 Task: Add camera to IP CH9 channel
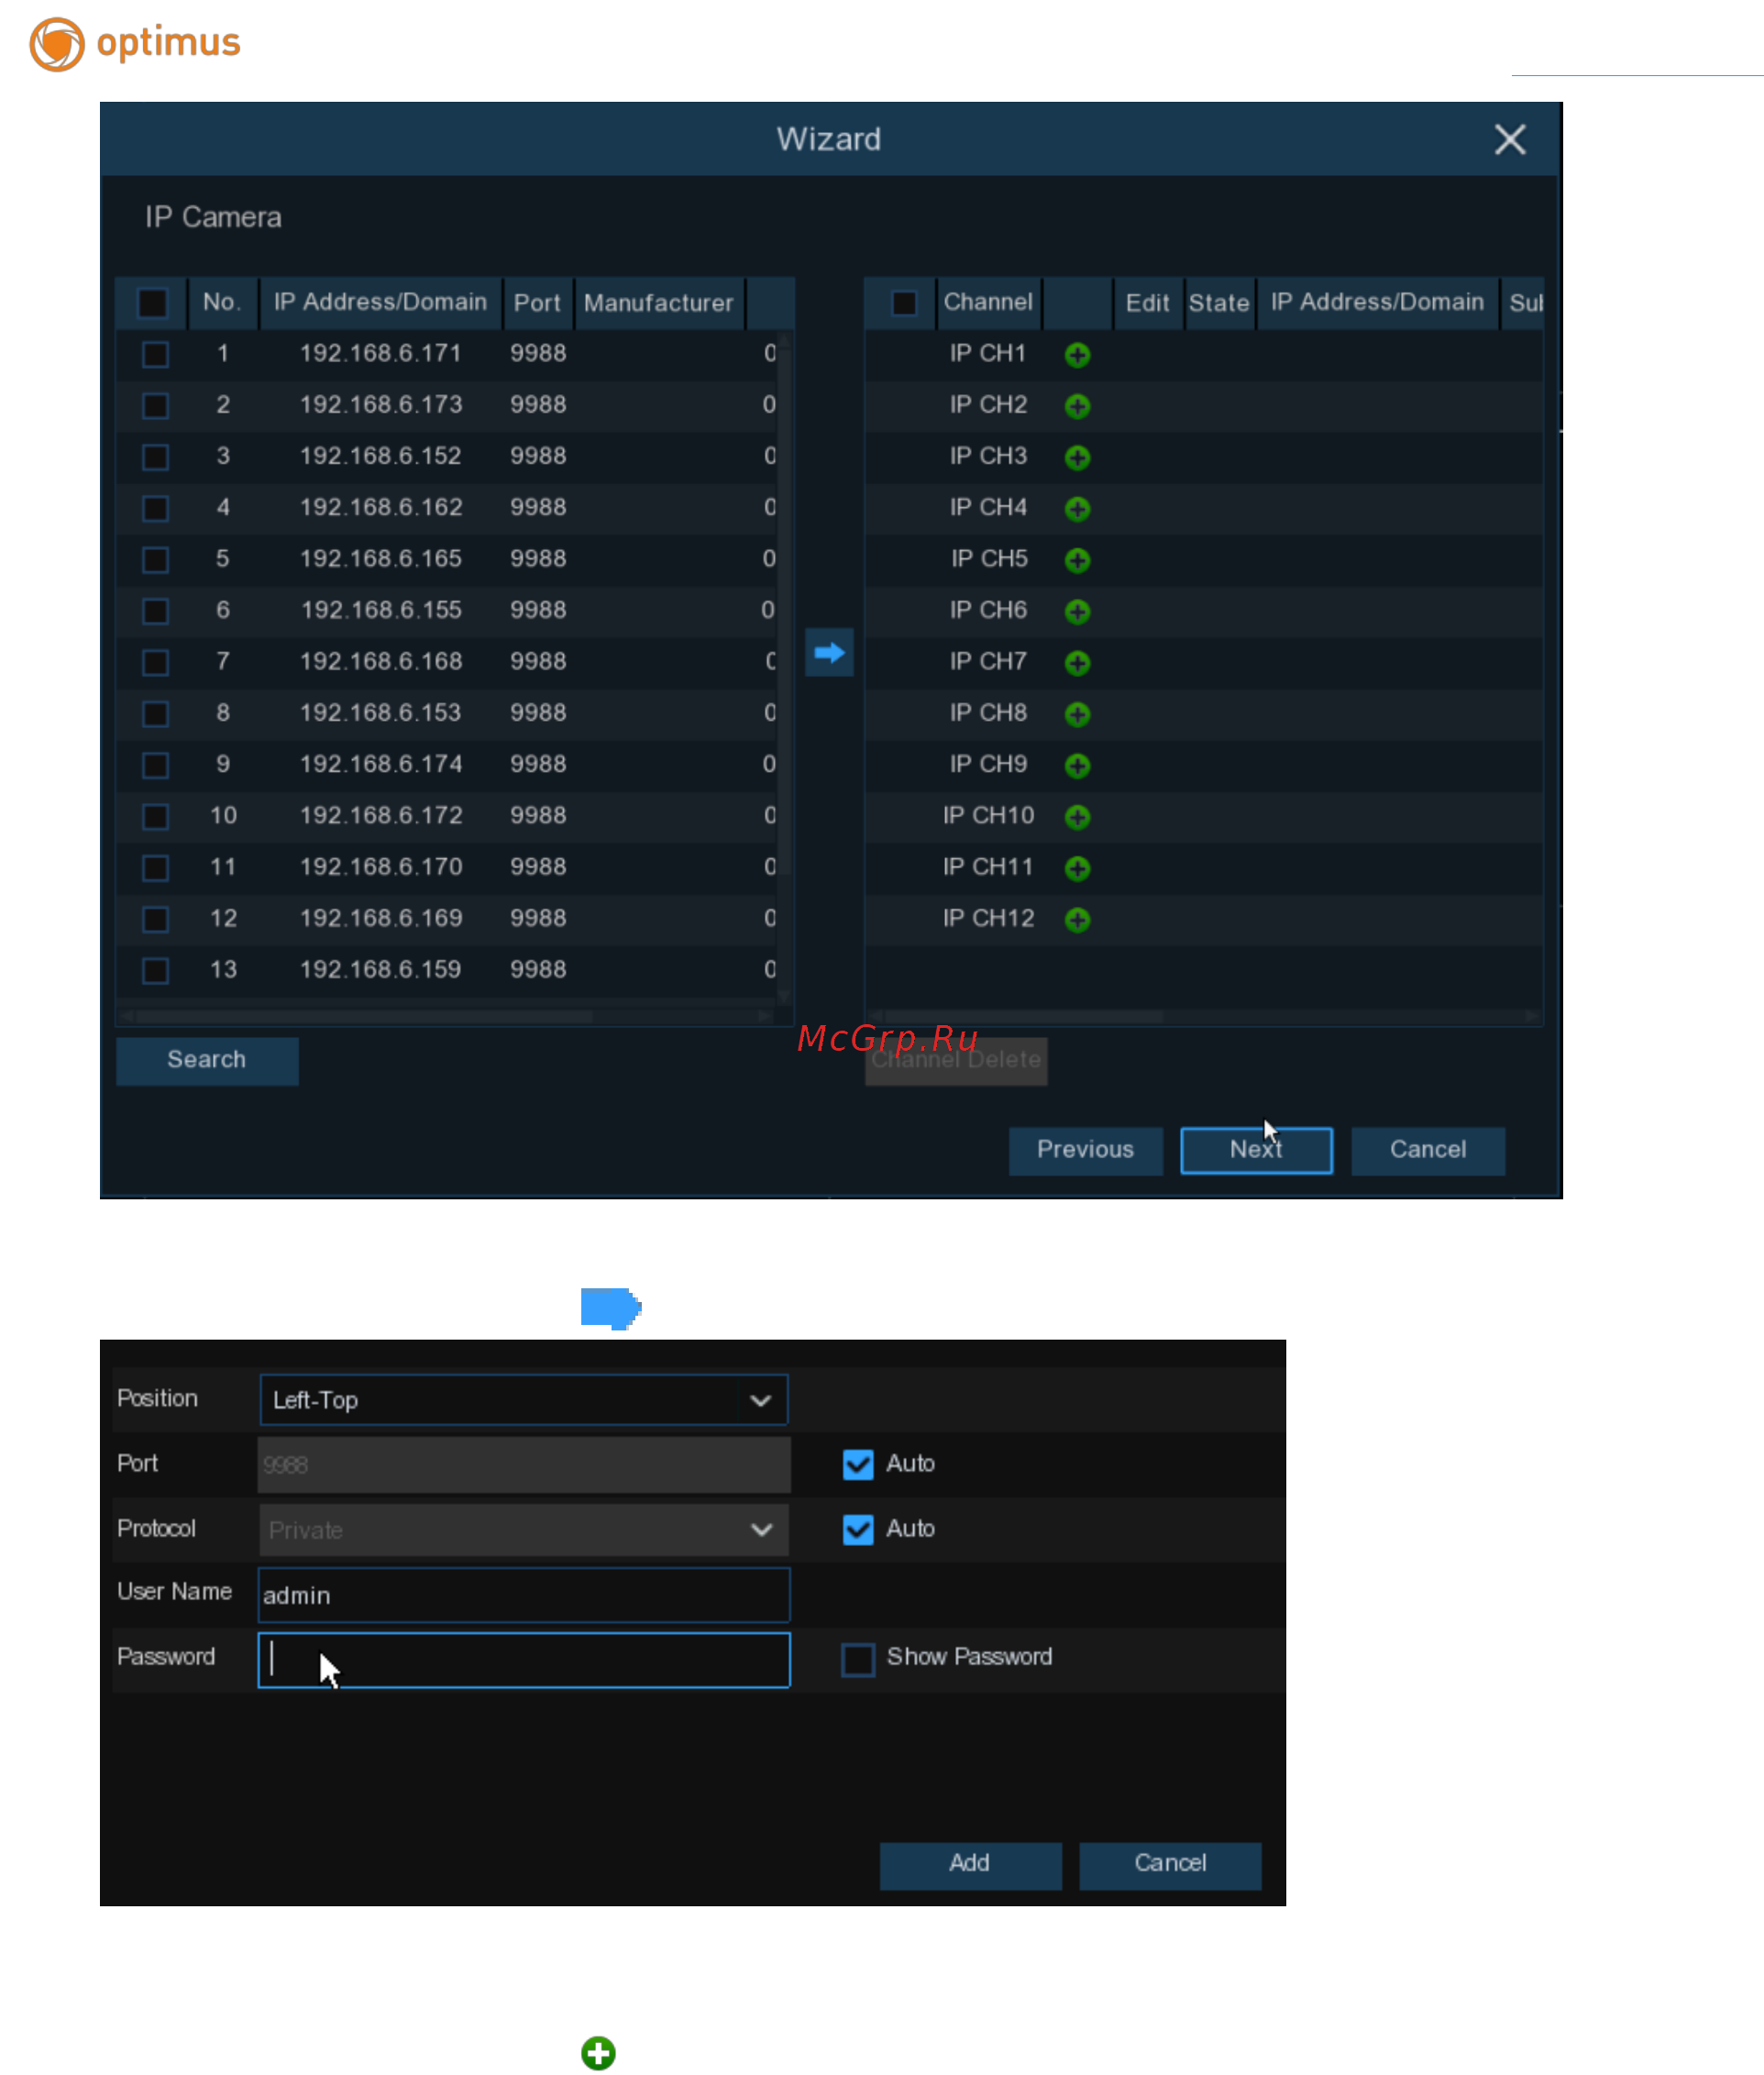tap(1077, 765)
